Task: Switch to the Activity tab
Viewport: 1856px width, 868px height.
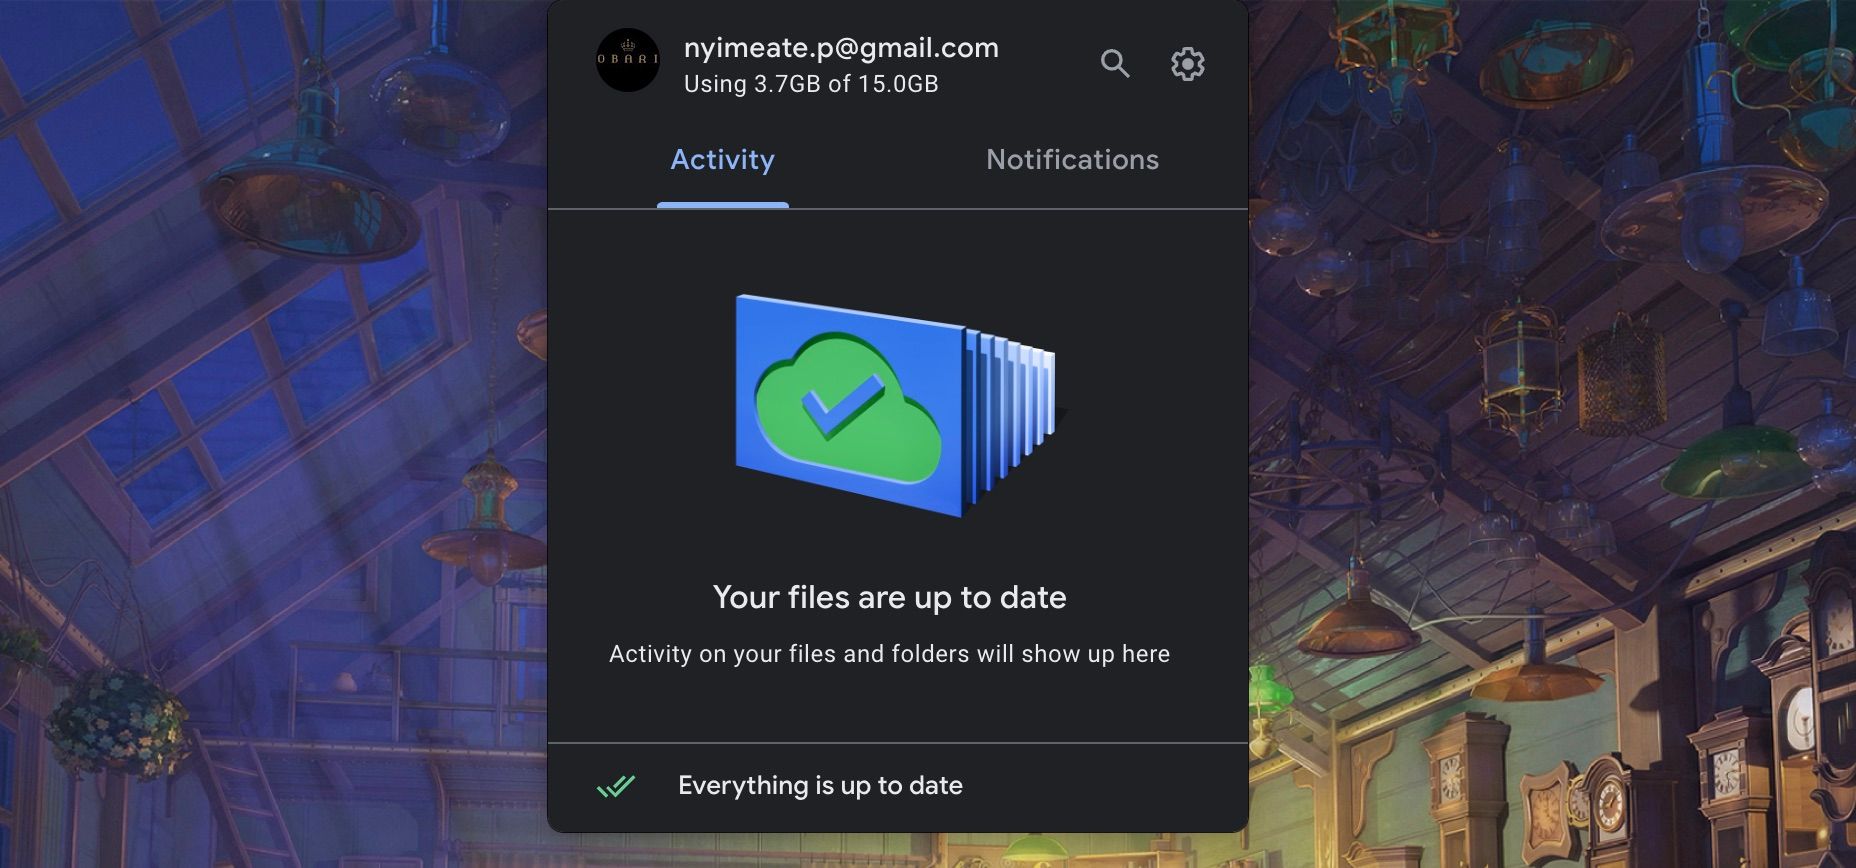Action: [722, 160]
